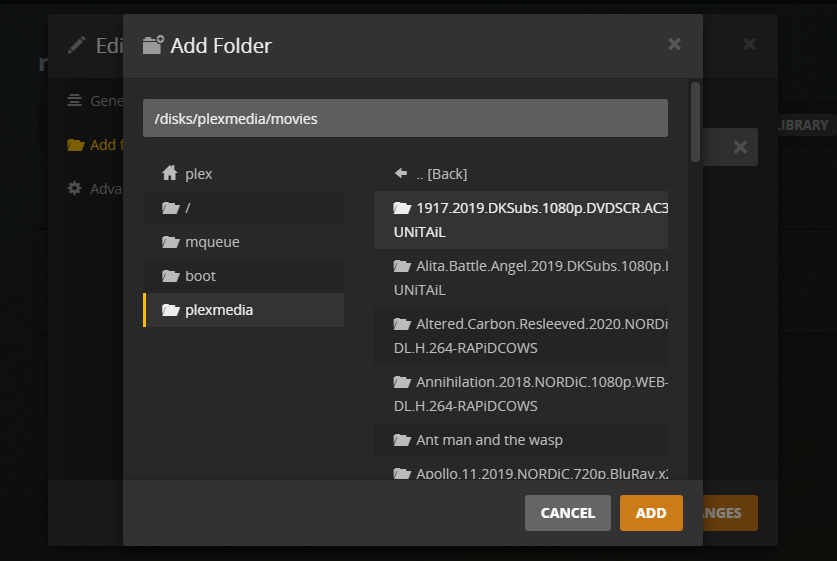This screenshot has width=837, height=561.
Task: Click the dialog's vertical scrollbar
Action: (x=695, y=120)
